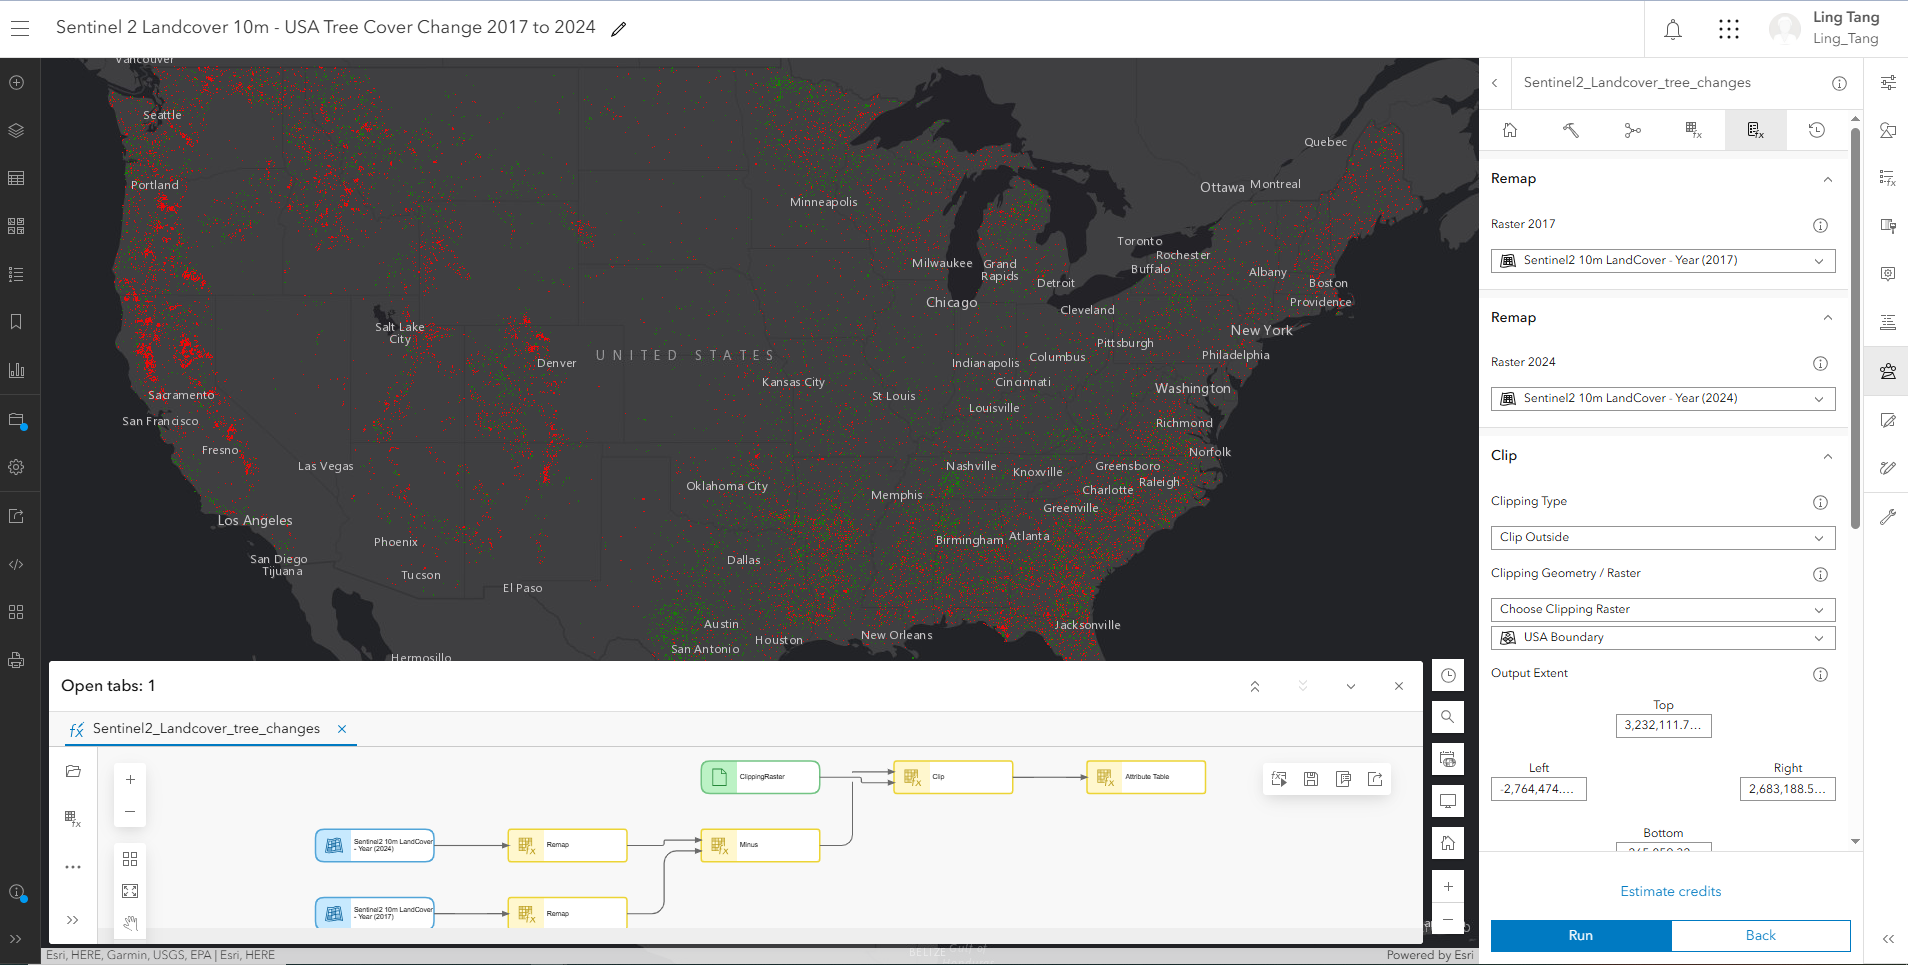1908x965 pixels.
Task: Show the Legend icon in left sidebar
Action: tap(16, 274)
